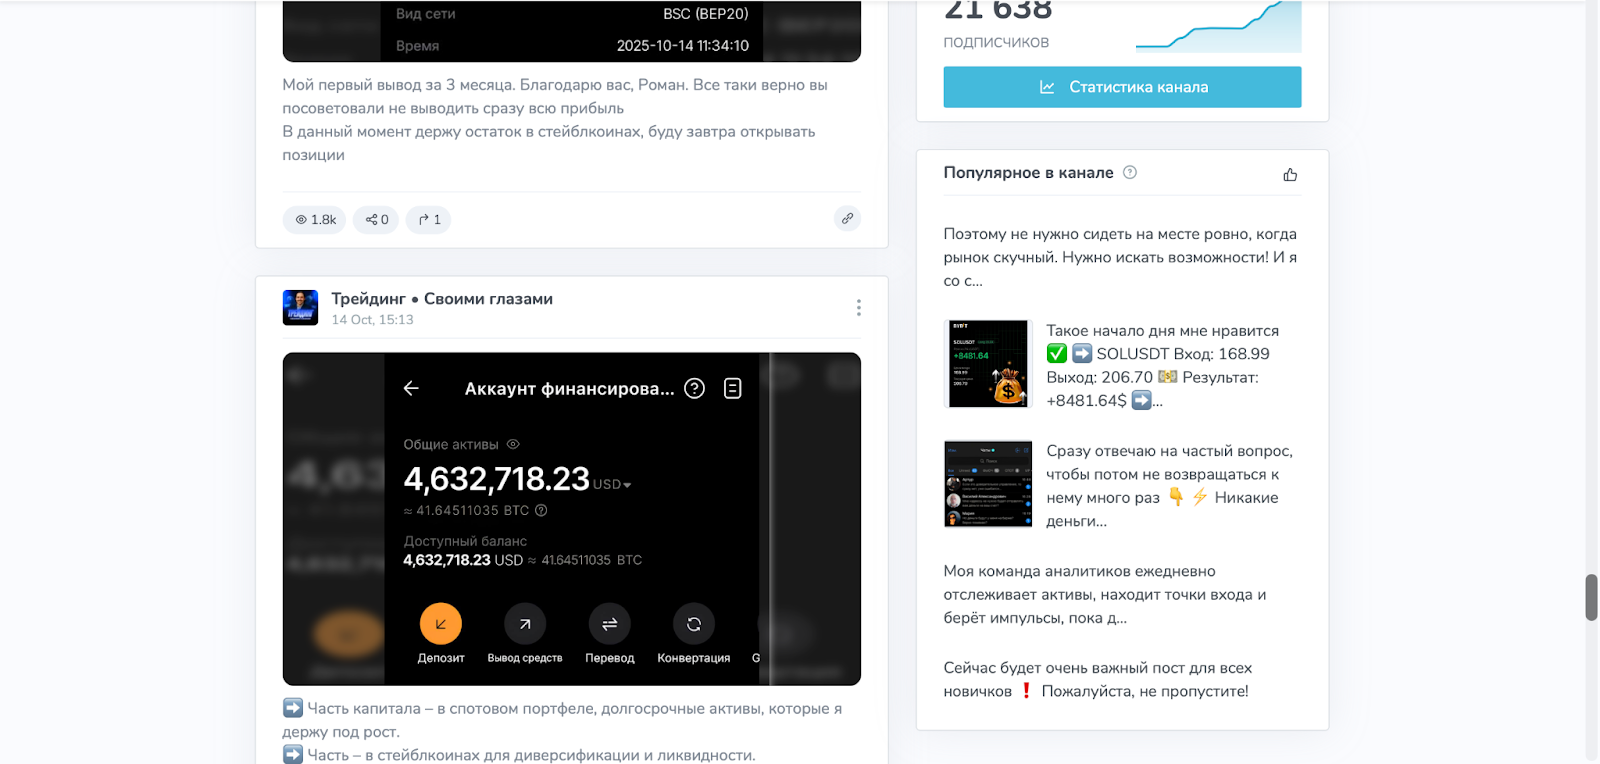The image size is (1600, 764).
Task: Click the forwards counter showing 1
Action: tap(428, 220)
